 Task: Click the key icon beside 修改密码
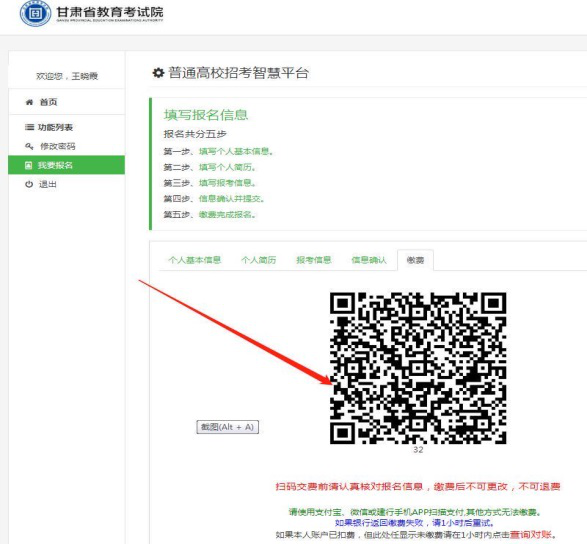click(x=29, y=146)
